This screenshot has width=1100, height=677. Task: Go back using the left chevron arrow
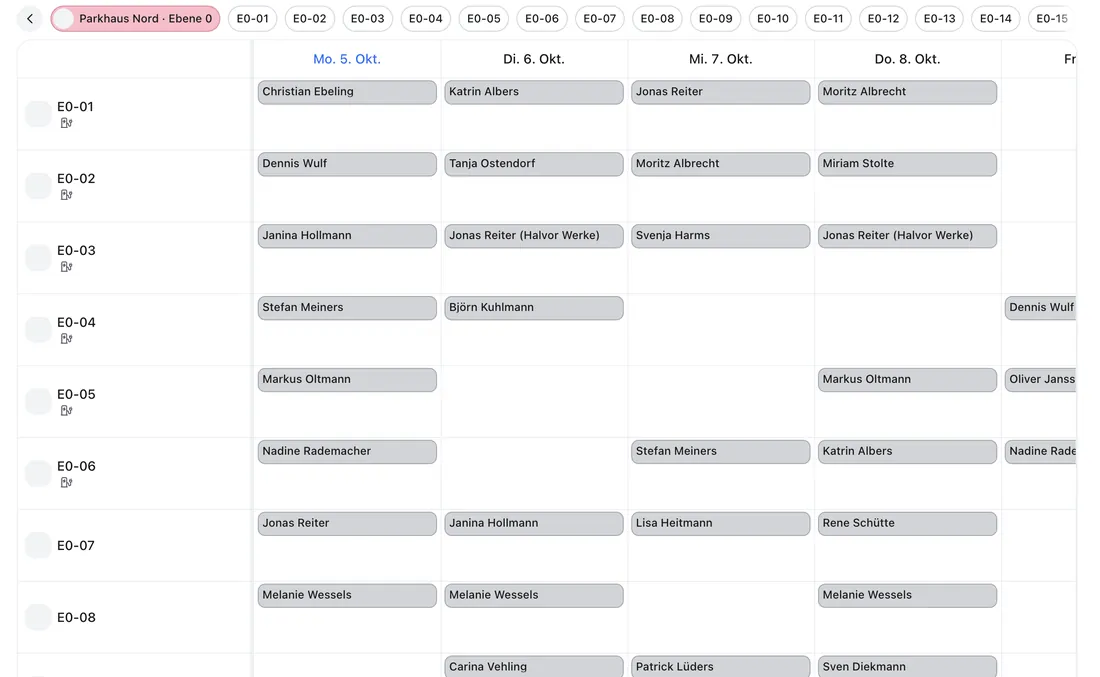pyautogui.click(x=29, y=19)
